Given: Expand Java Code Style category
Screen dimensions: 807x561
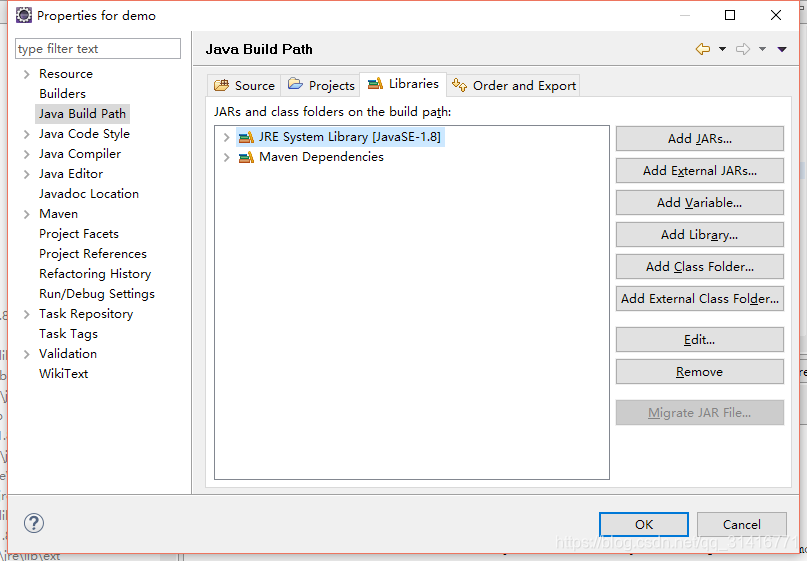Looking at the screenshot, I should coord(27,134).
